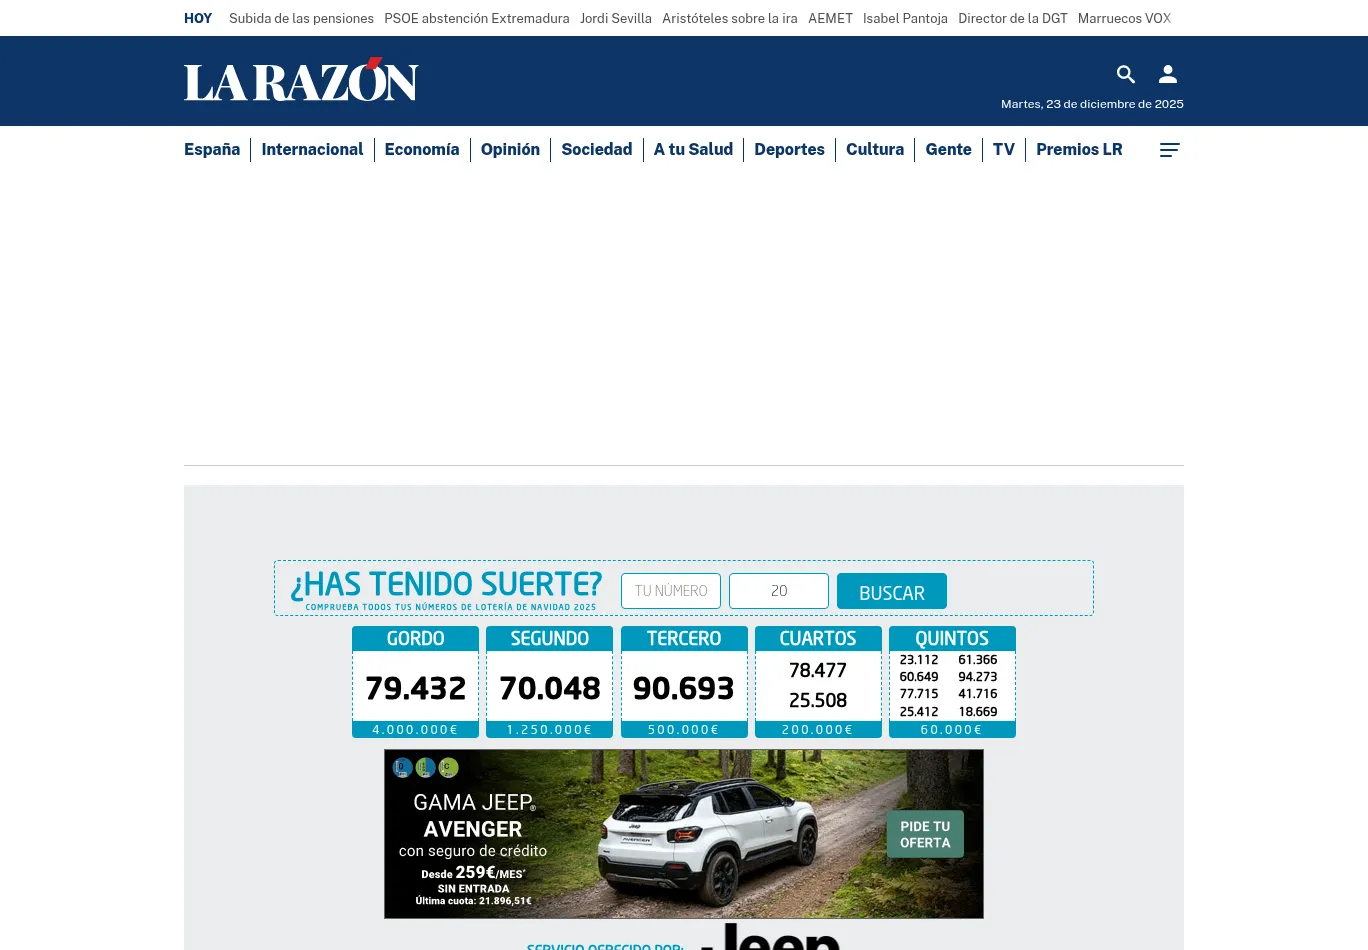
Task: Open the AEMET trending link
Action: click(x=830, y=18)
